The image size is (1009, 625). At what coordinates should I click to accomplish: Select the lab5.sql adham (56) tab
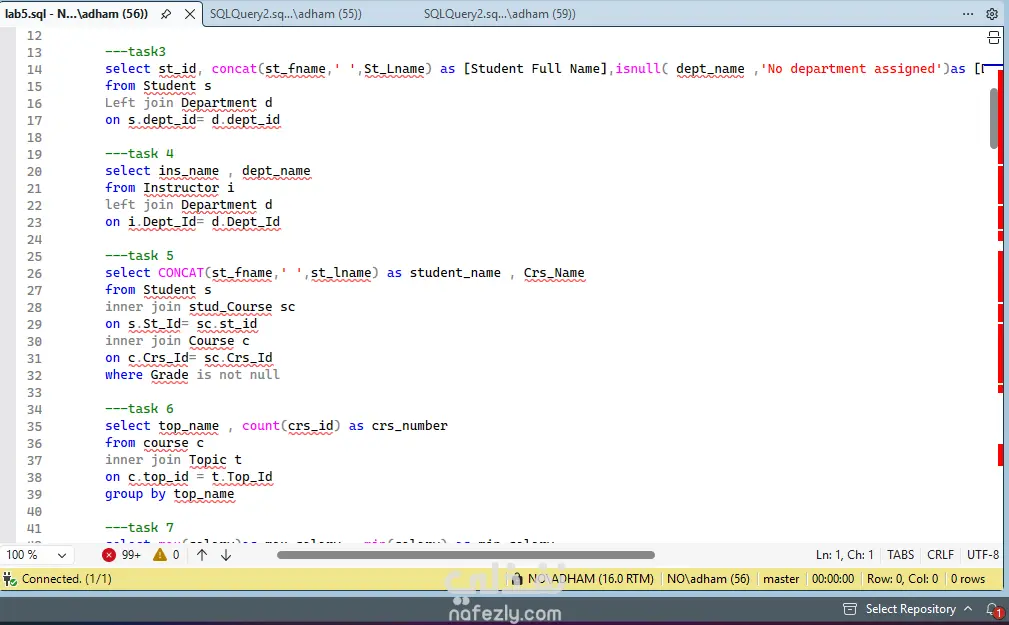tap(77, 14)
